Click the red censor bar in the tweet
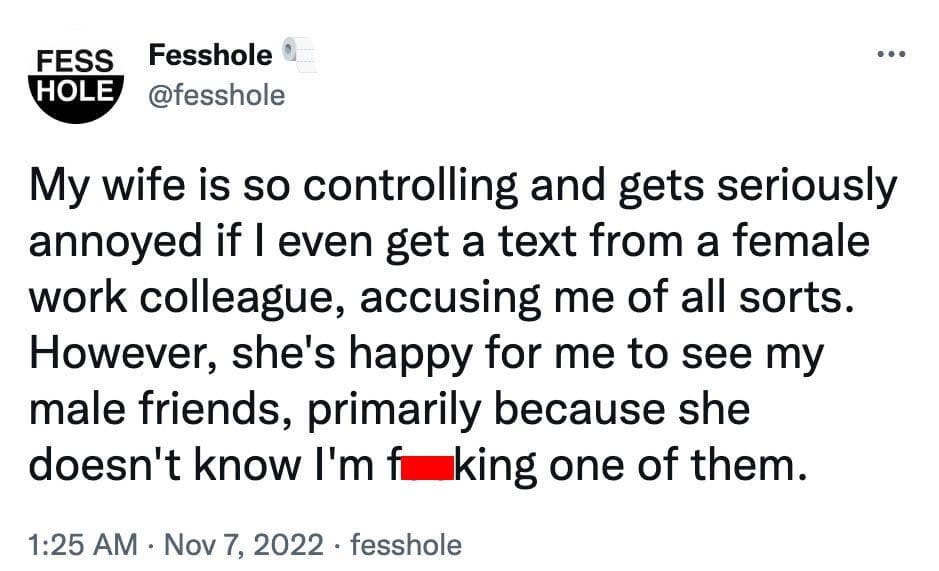This screenshot has height=571, width=939. coord(427,467)
